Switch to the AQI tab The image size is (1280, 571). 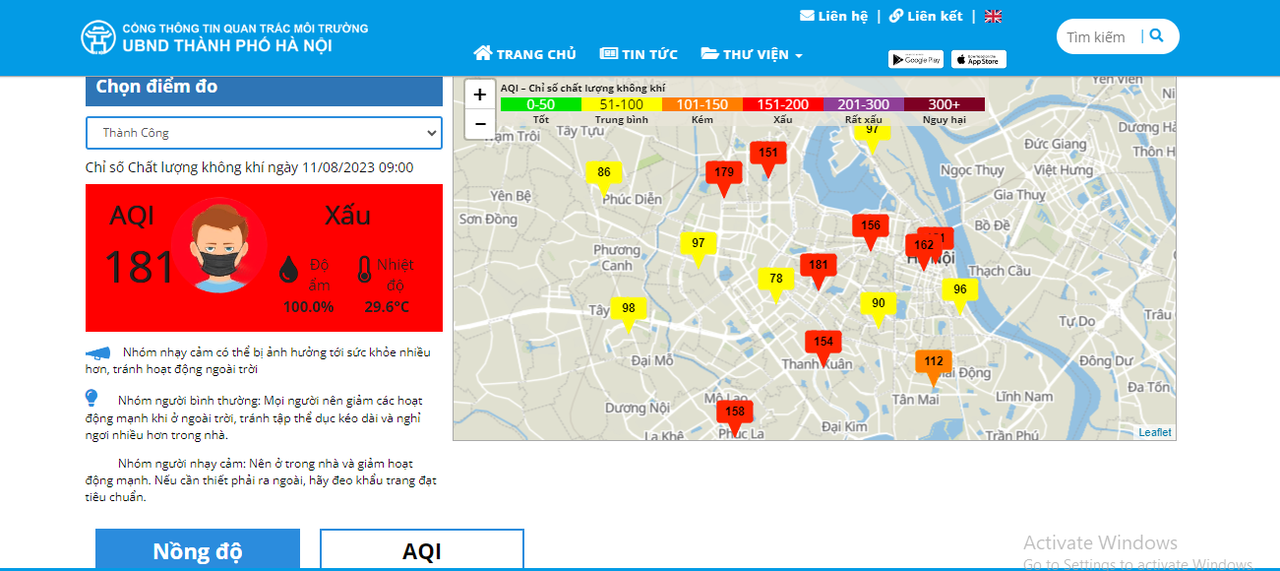(x=421, y=550)
